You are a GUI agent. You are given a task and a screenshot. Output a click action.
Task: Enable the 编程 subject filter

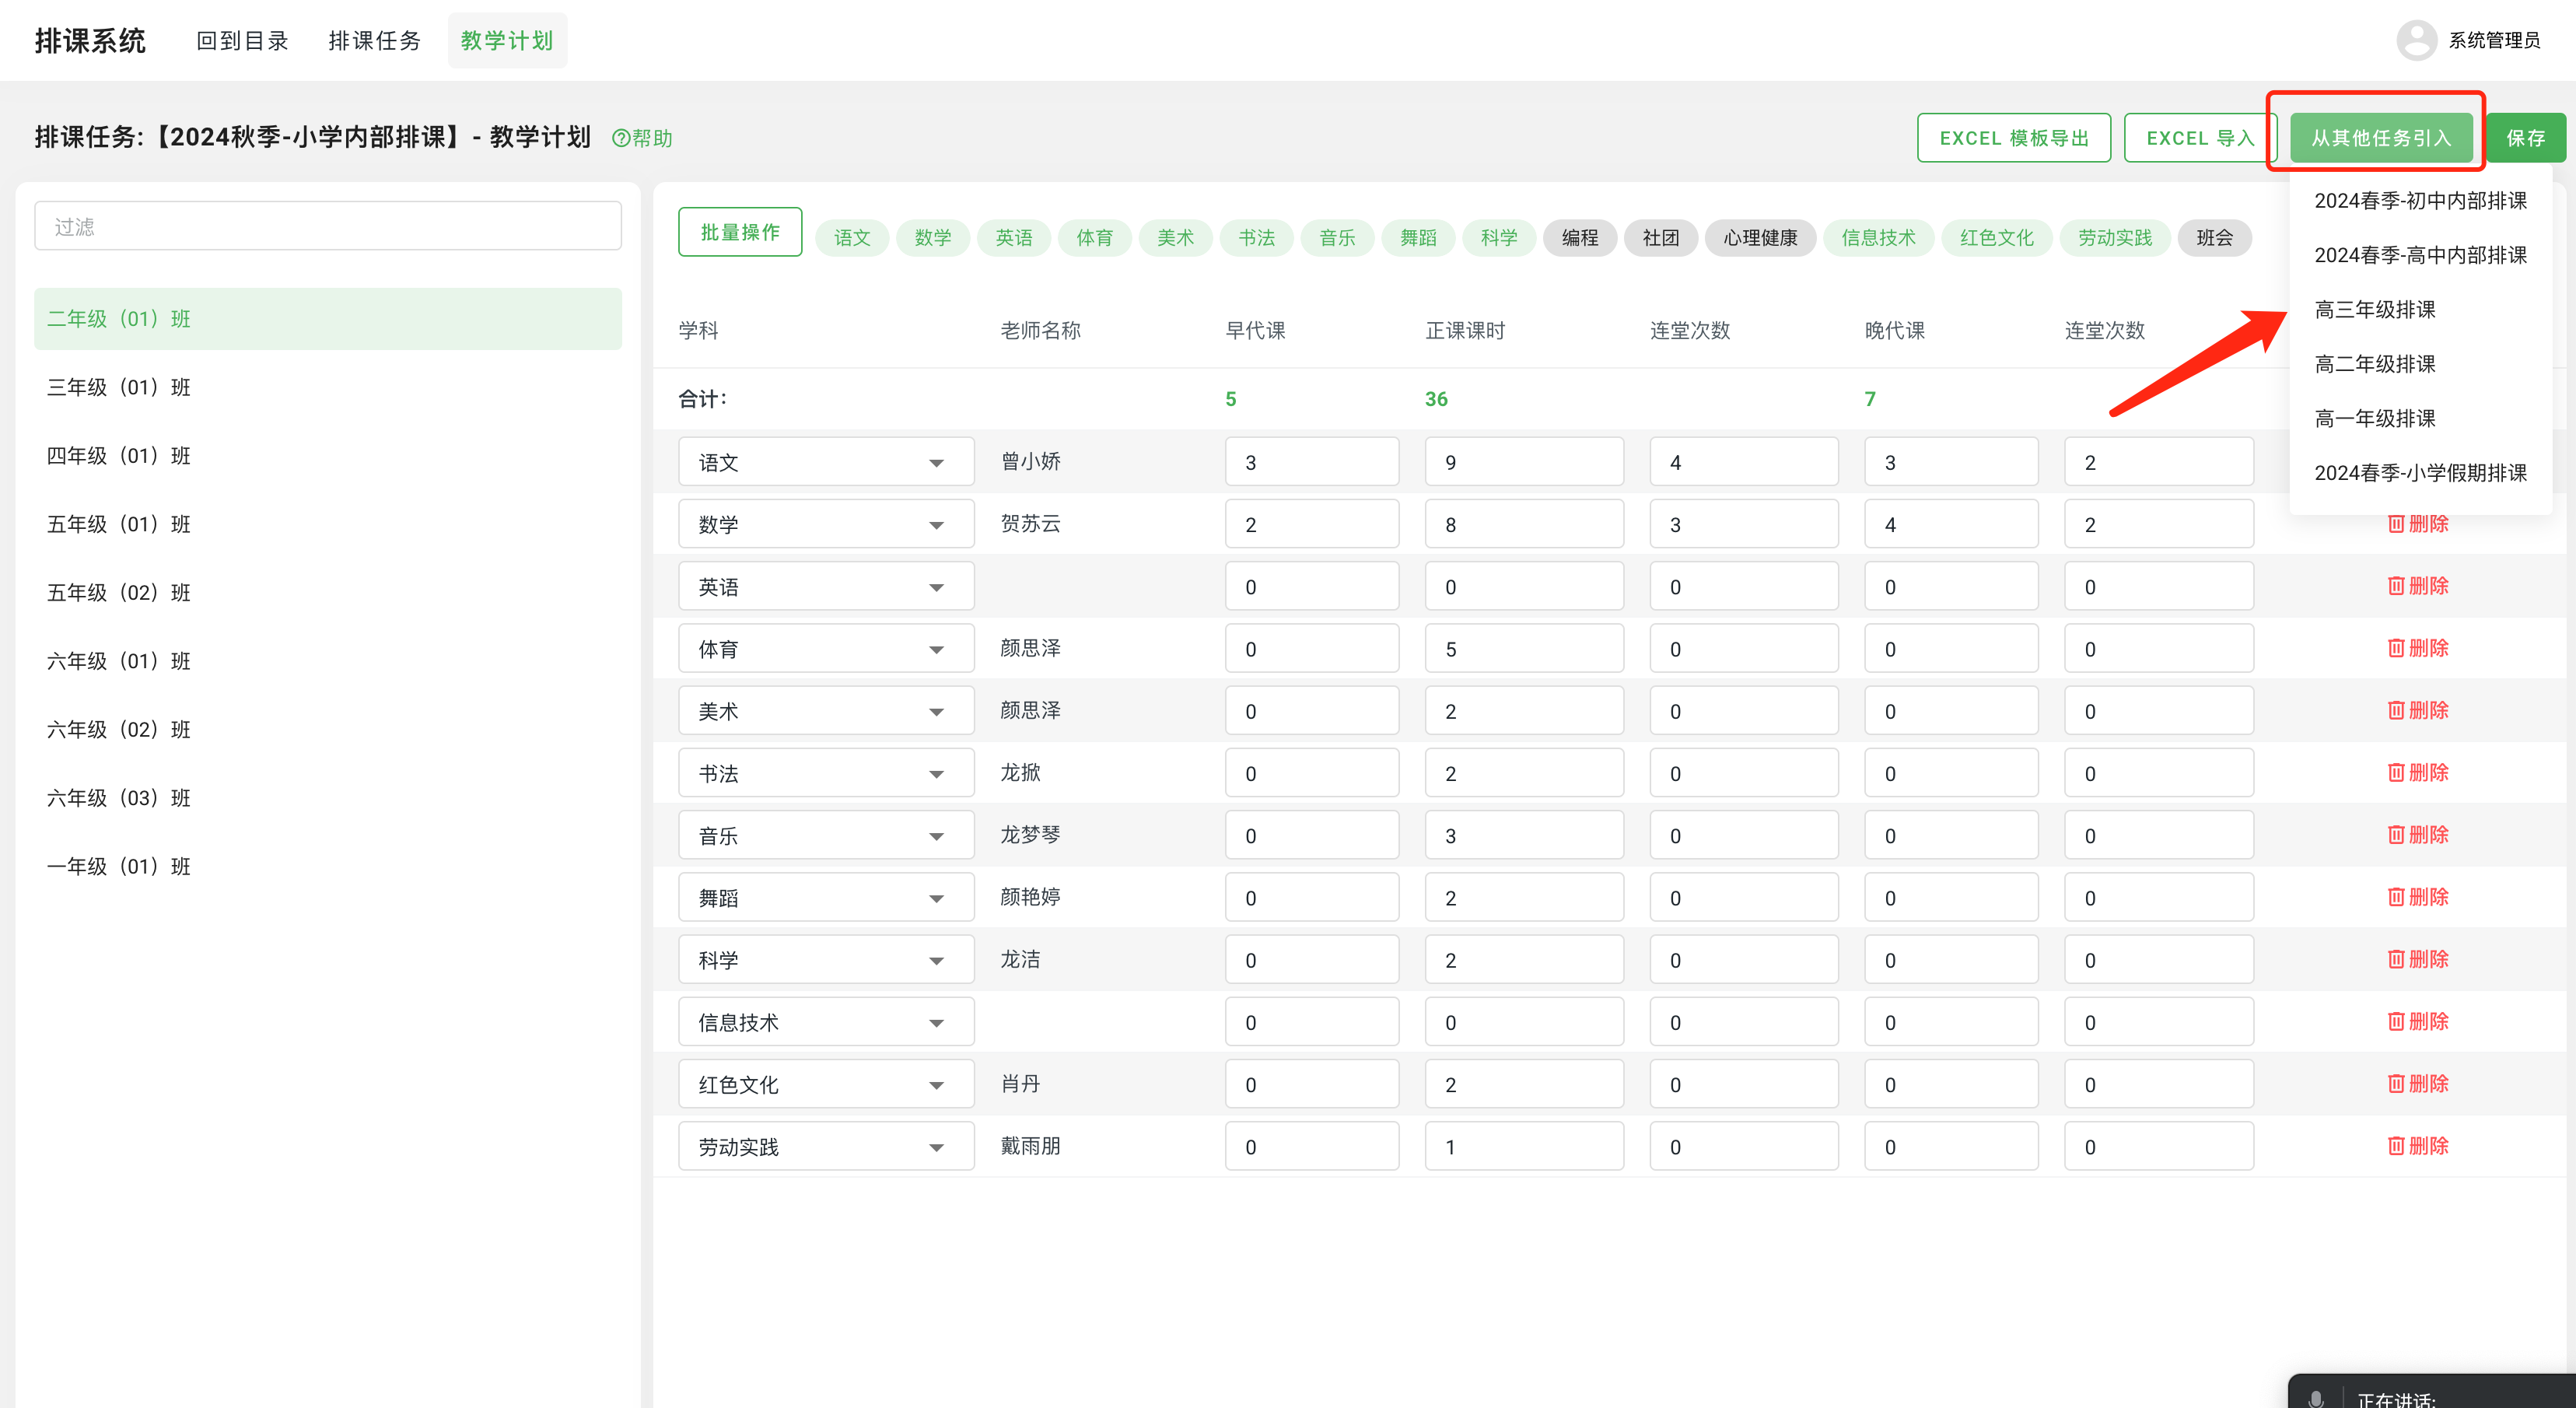point(1580,237)
